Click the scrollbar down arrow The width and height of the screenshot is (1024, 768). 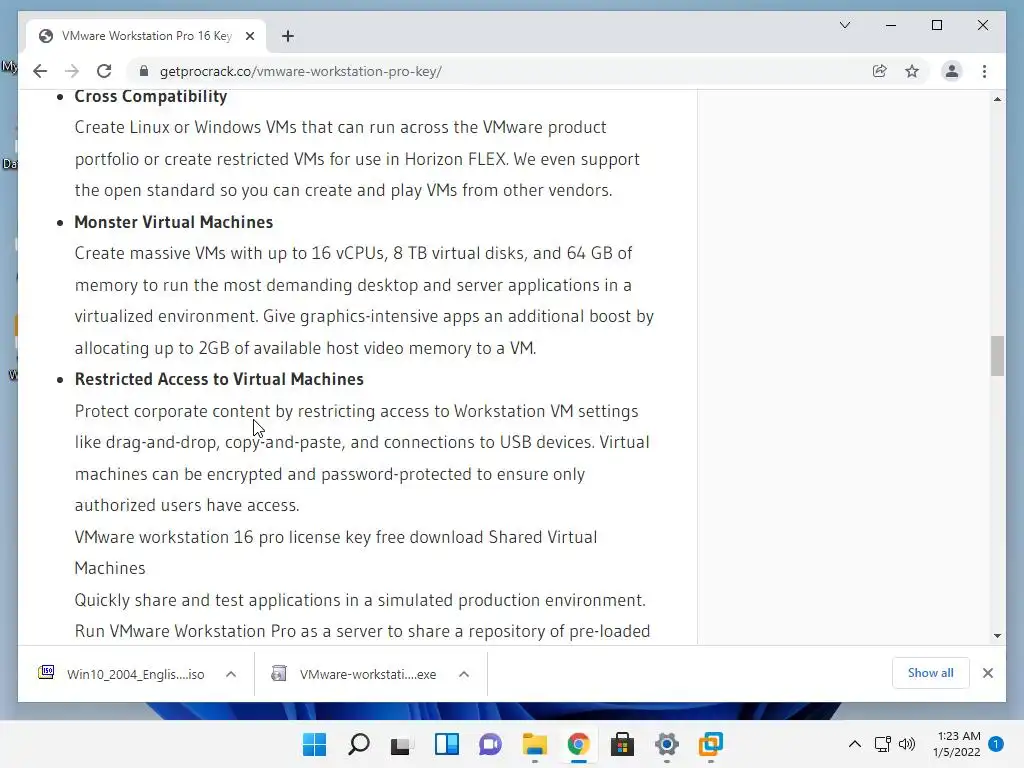[x=997, y=635]
